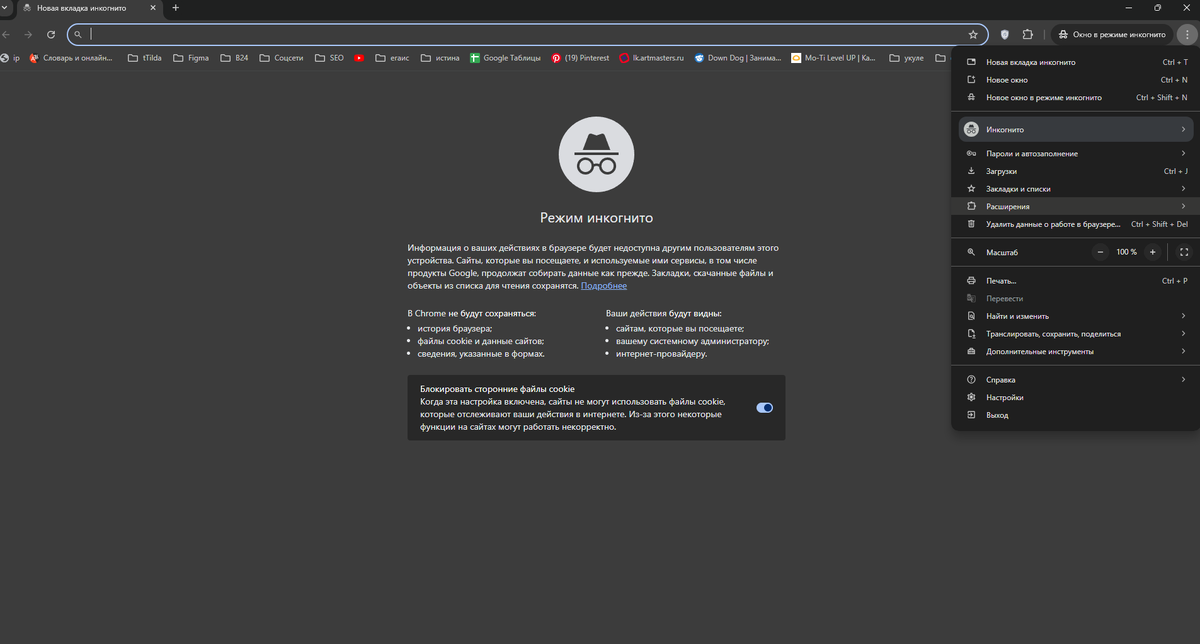
Task: Expand 'Найти и изменить' submenu
Action: click(x=1076, y=316)
